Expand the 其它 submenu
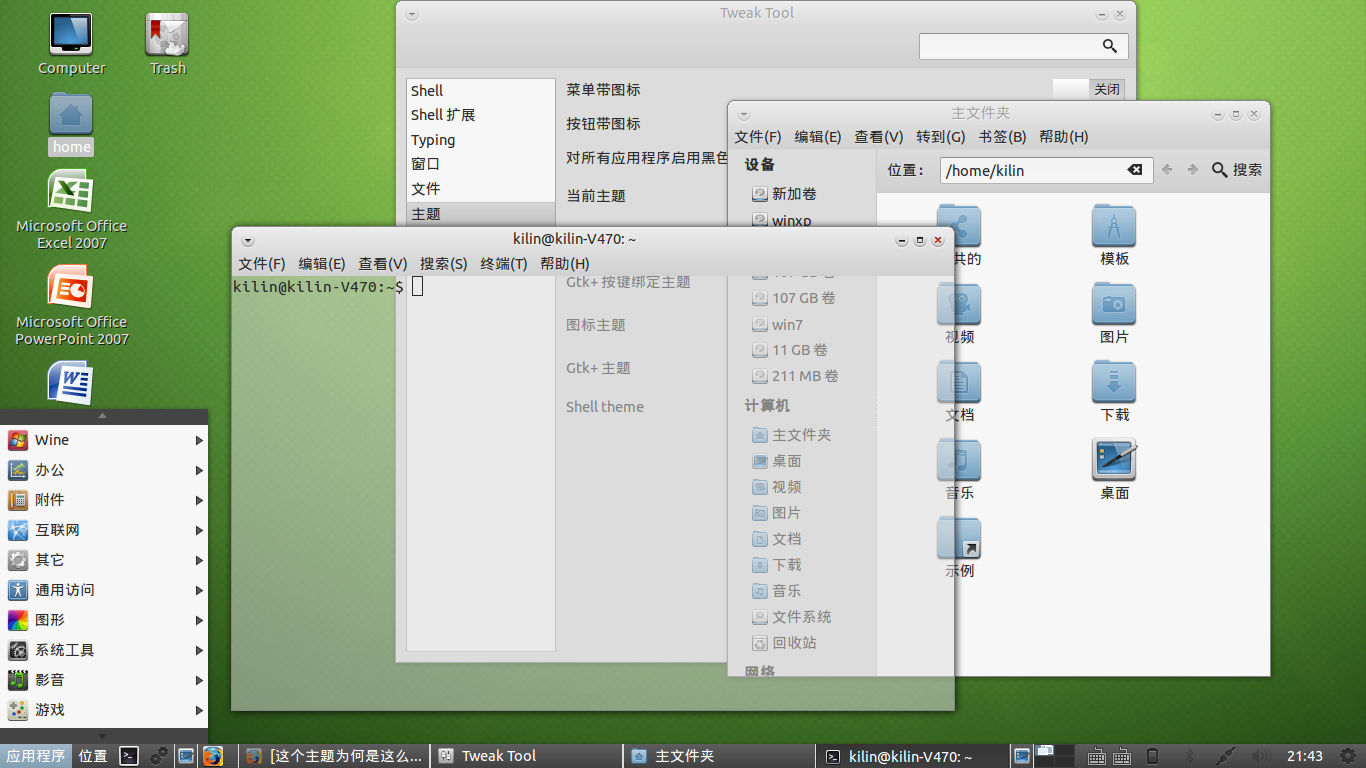1366x768 pixels. pos(104,560)
